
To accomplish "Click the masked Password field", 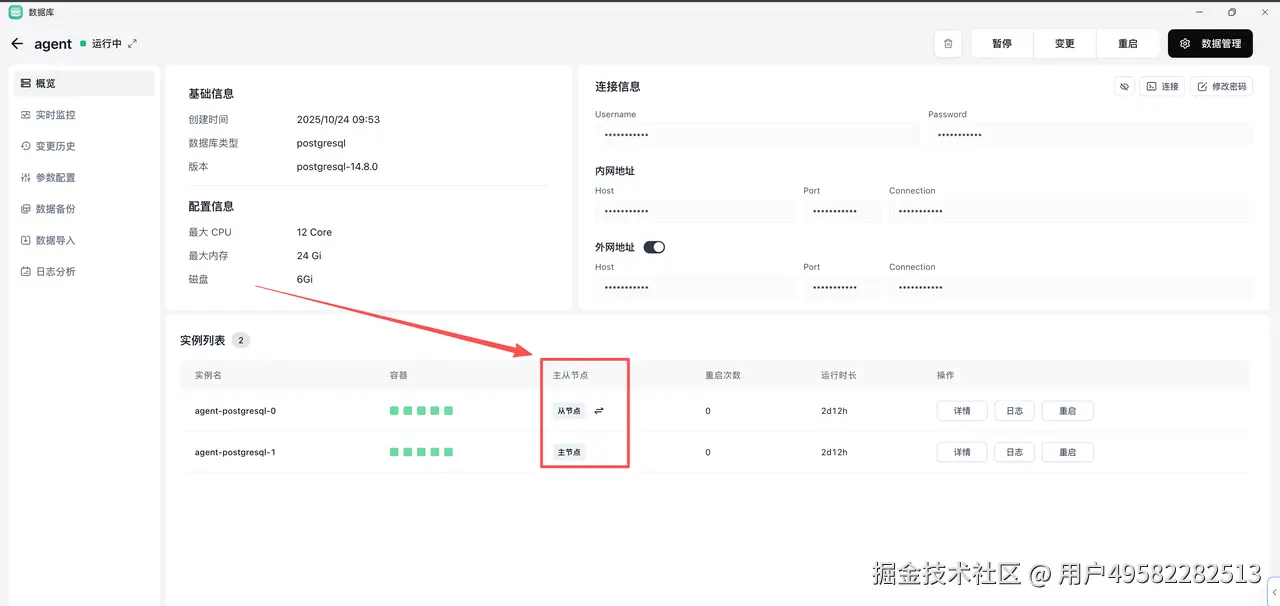I will pos(1090,135).
